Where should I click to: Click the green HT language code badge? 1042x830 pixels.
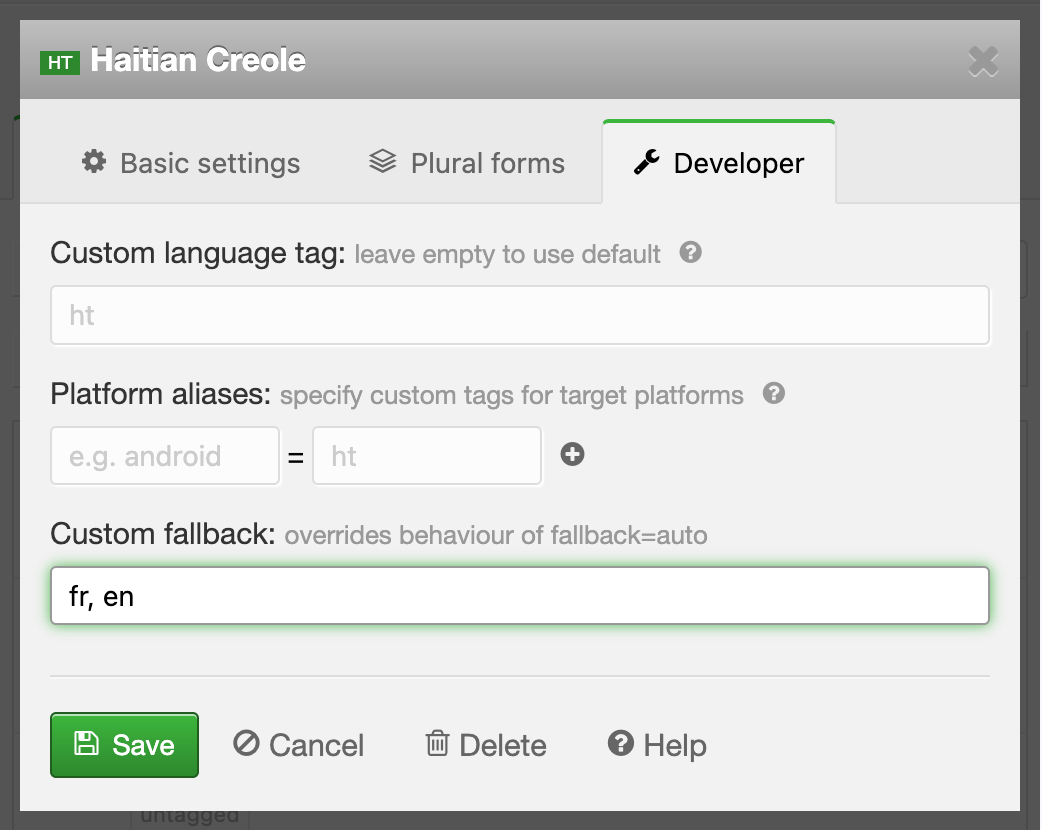[59, 62]
